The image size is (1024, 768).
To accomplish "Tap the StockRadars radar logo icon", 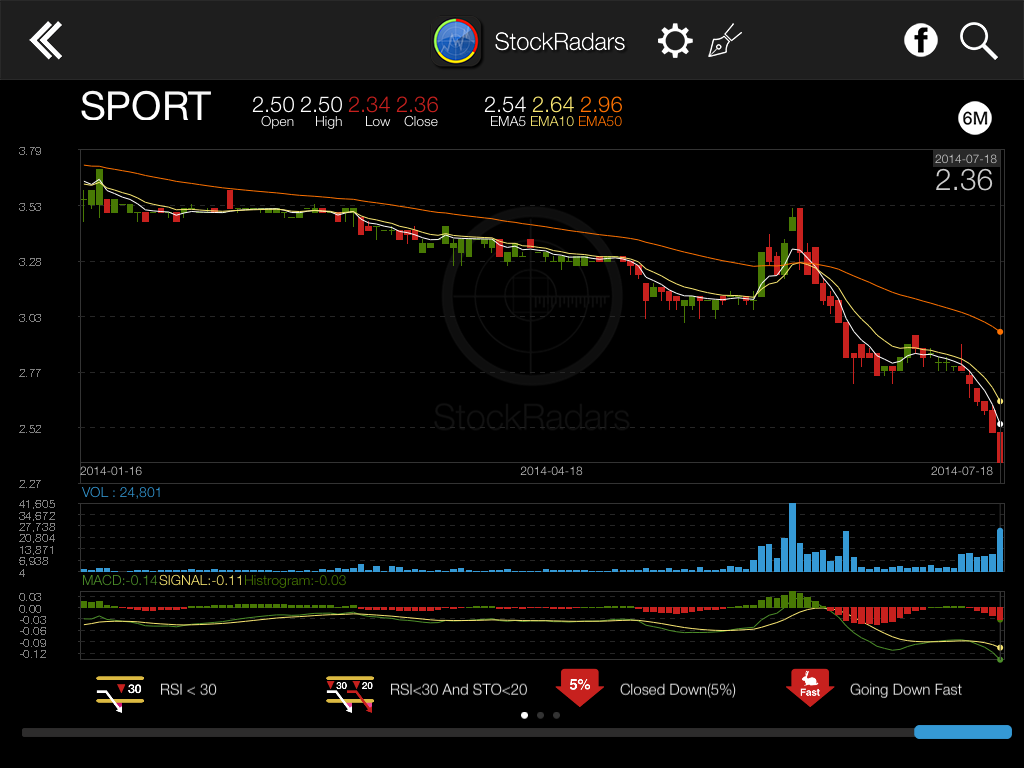I will click(x=456, y=41).
